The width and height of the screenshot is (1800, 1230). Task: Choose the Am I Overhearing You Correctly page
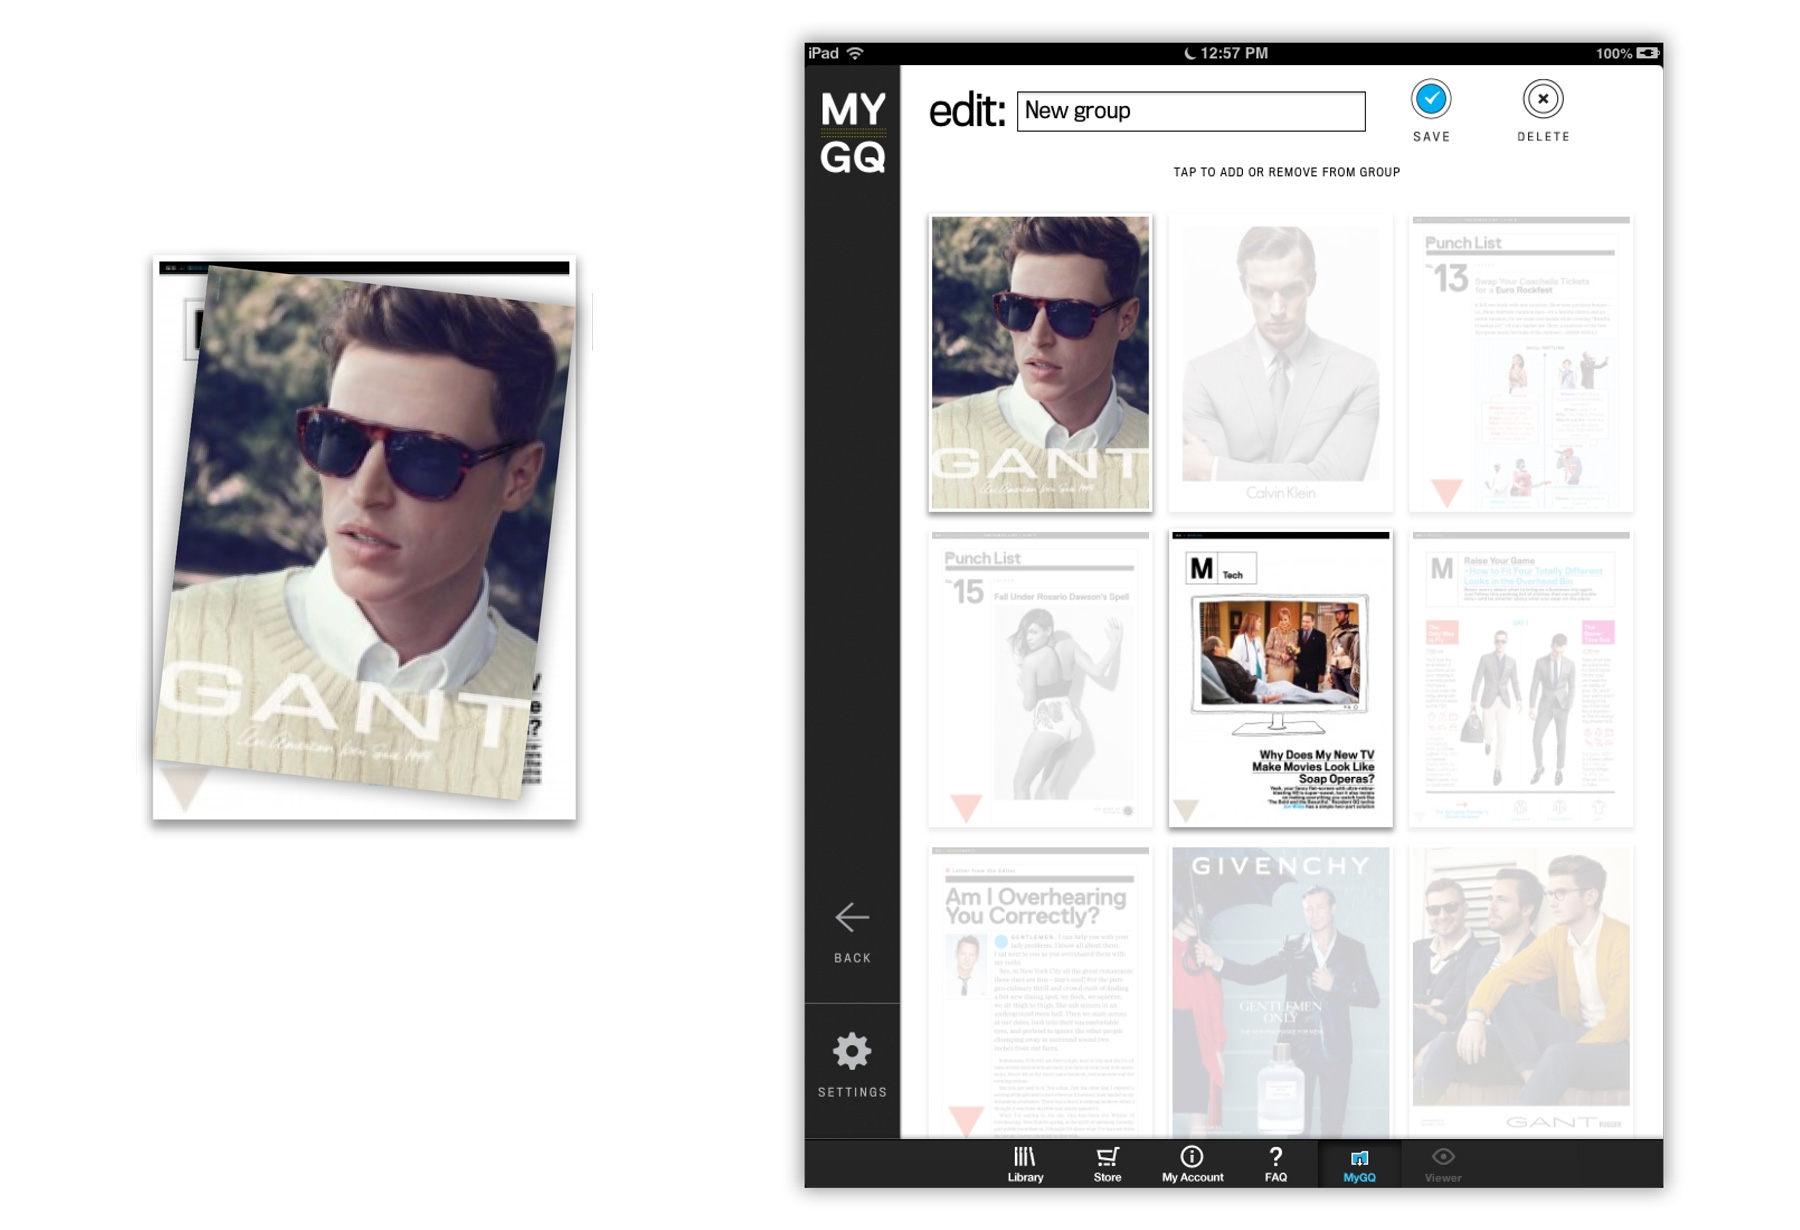pyautogui.click(x=1040, y=990)
